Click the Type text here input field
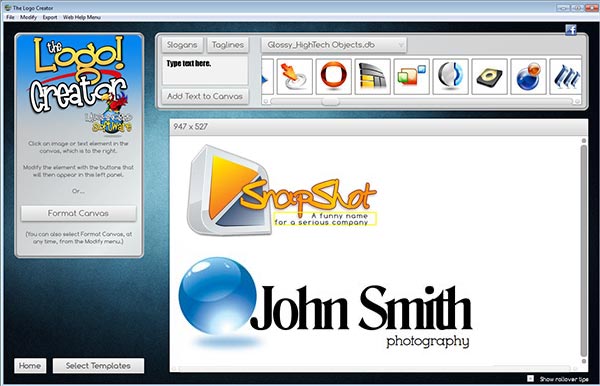 [x=205, y=71]
